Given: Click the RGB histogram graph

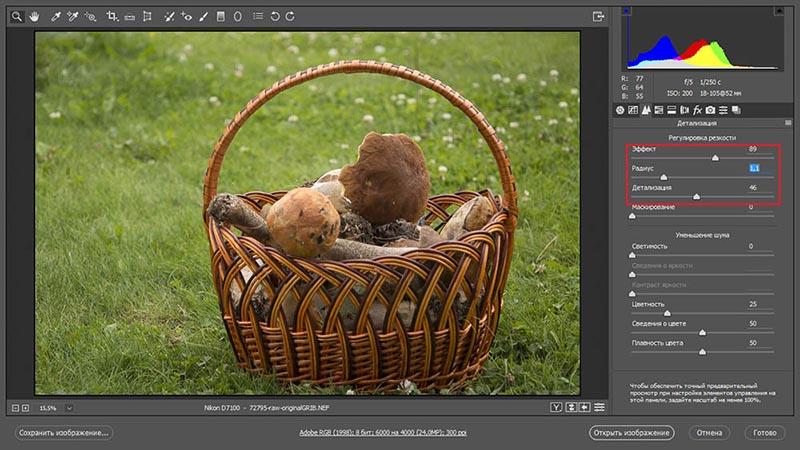Looking at the screenshot, I should click(703, 38).
